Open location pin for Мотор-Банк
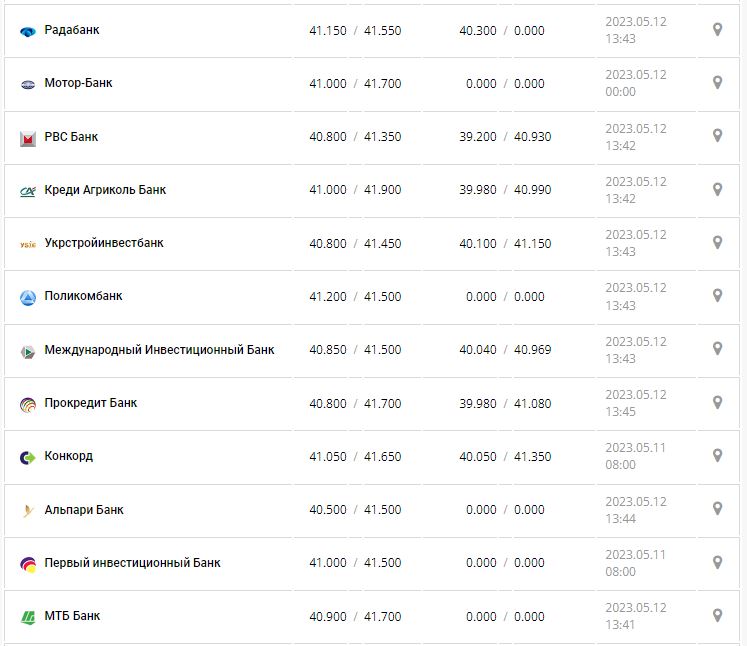The image size is (747, 646). coord(717,83)
